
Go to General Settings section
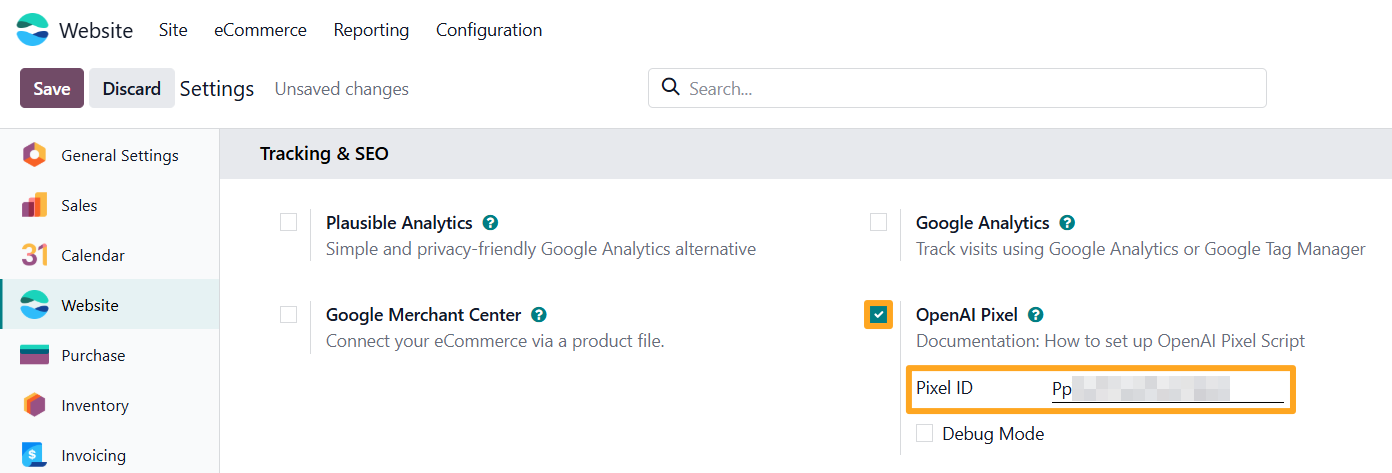[x=110, y=155]
